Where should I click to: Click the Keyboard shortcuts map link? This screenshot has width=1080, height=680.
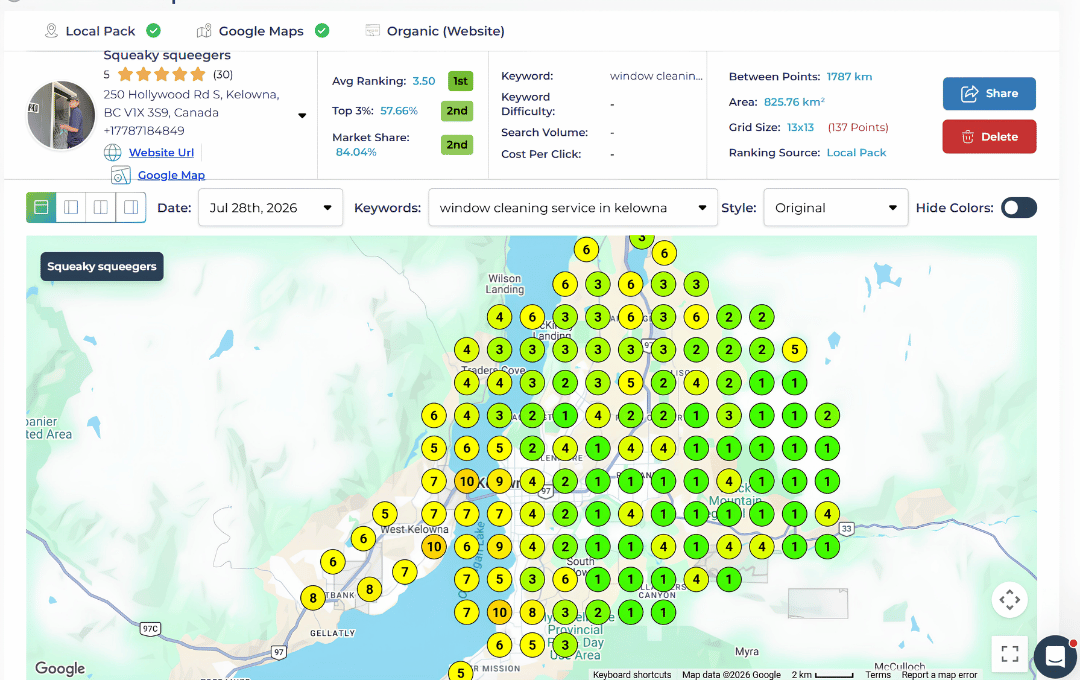point(632,674)
